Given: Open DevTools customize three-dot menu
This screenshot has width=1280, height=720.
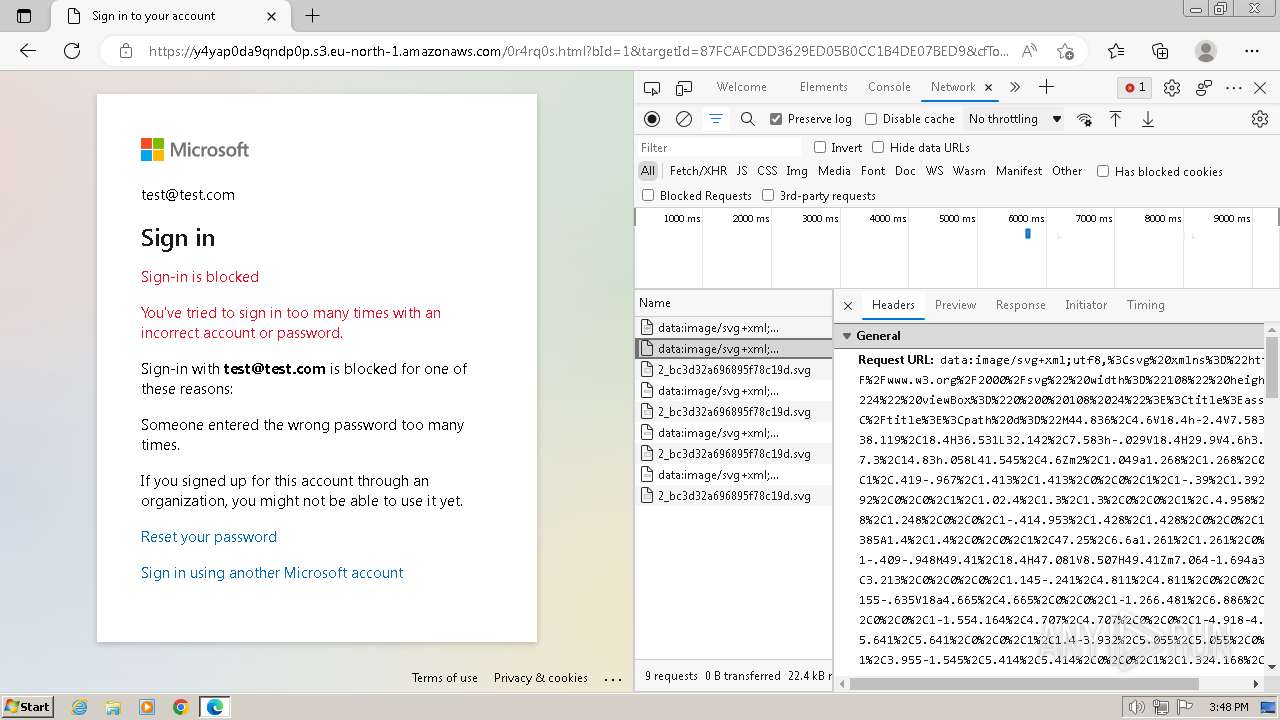Looking at the screenshot, I should (1234, 87).
